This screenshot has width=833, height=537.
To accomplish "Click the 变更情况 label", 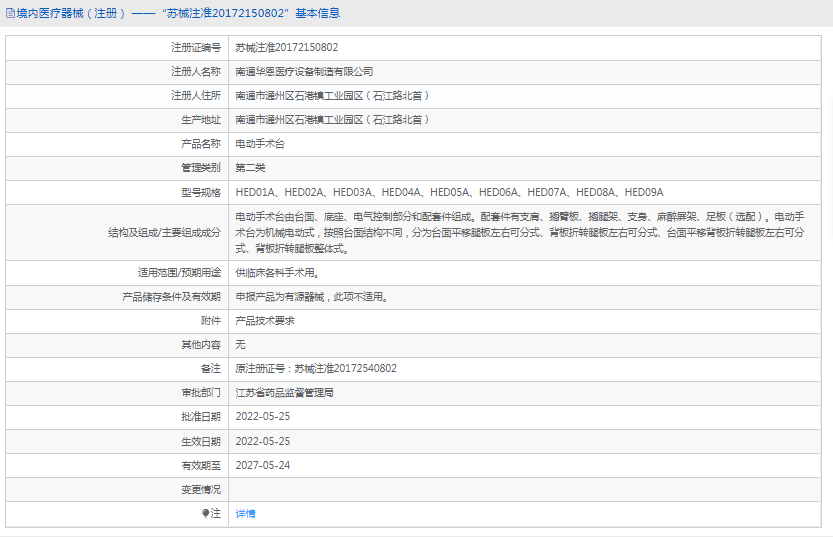I will pos(201,489).
